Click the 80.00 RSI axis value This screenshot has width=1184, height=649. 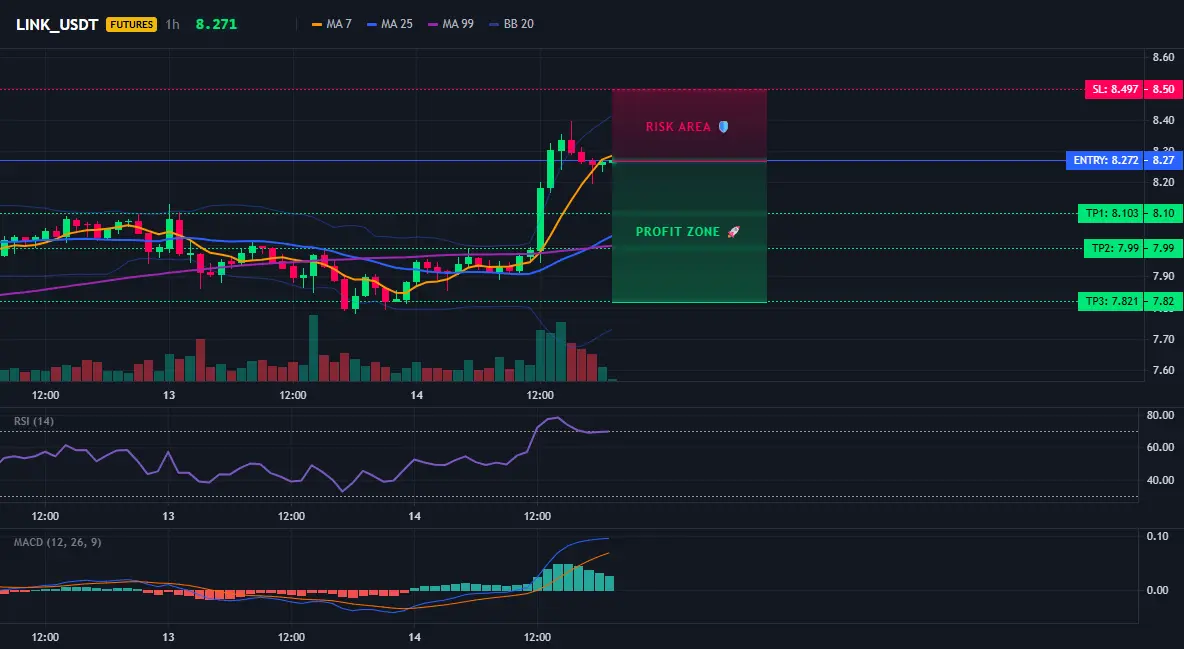pyautogui.click(x=1161, y=415)
